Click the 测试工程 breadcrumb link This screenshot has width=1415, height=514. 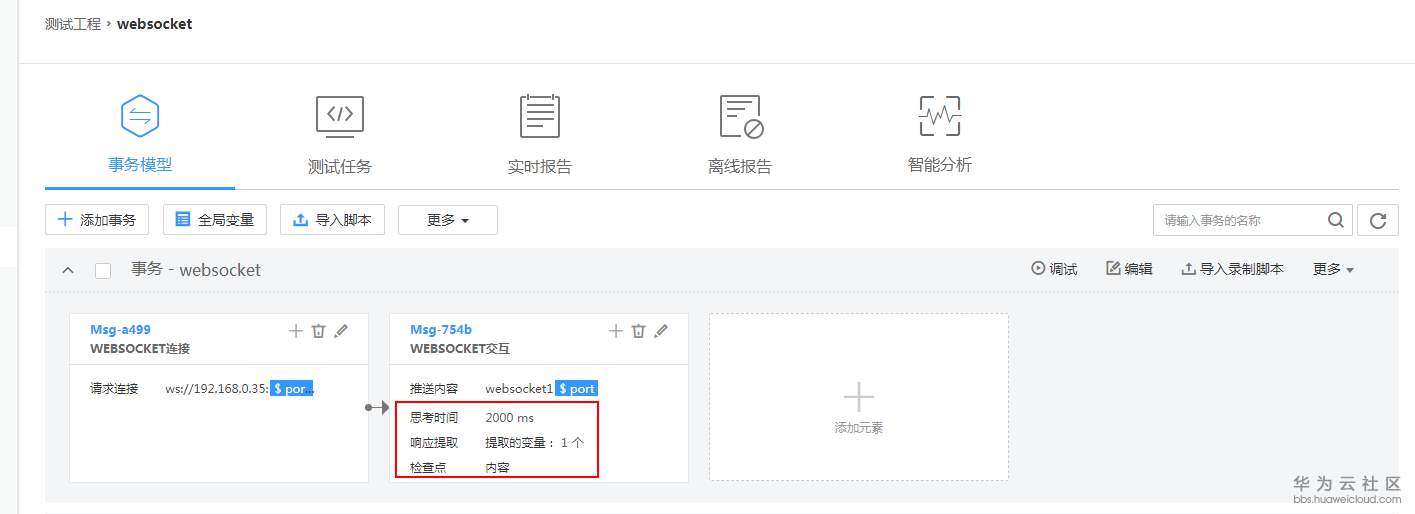(x=73, y=24)
